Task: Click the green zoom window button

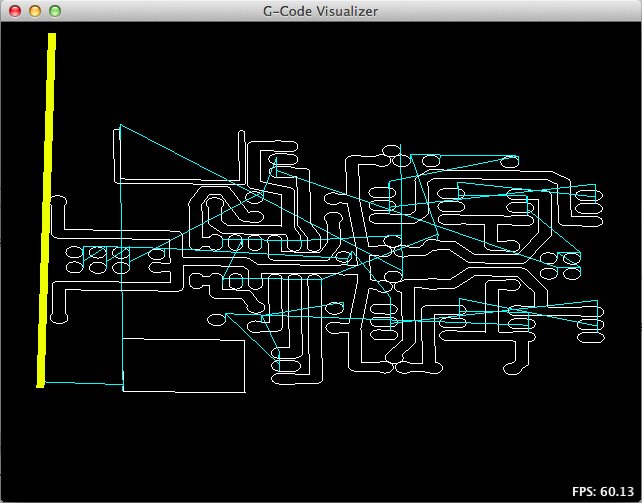Action: 55,11
